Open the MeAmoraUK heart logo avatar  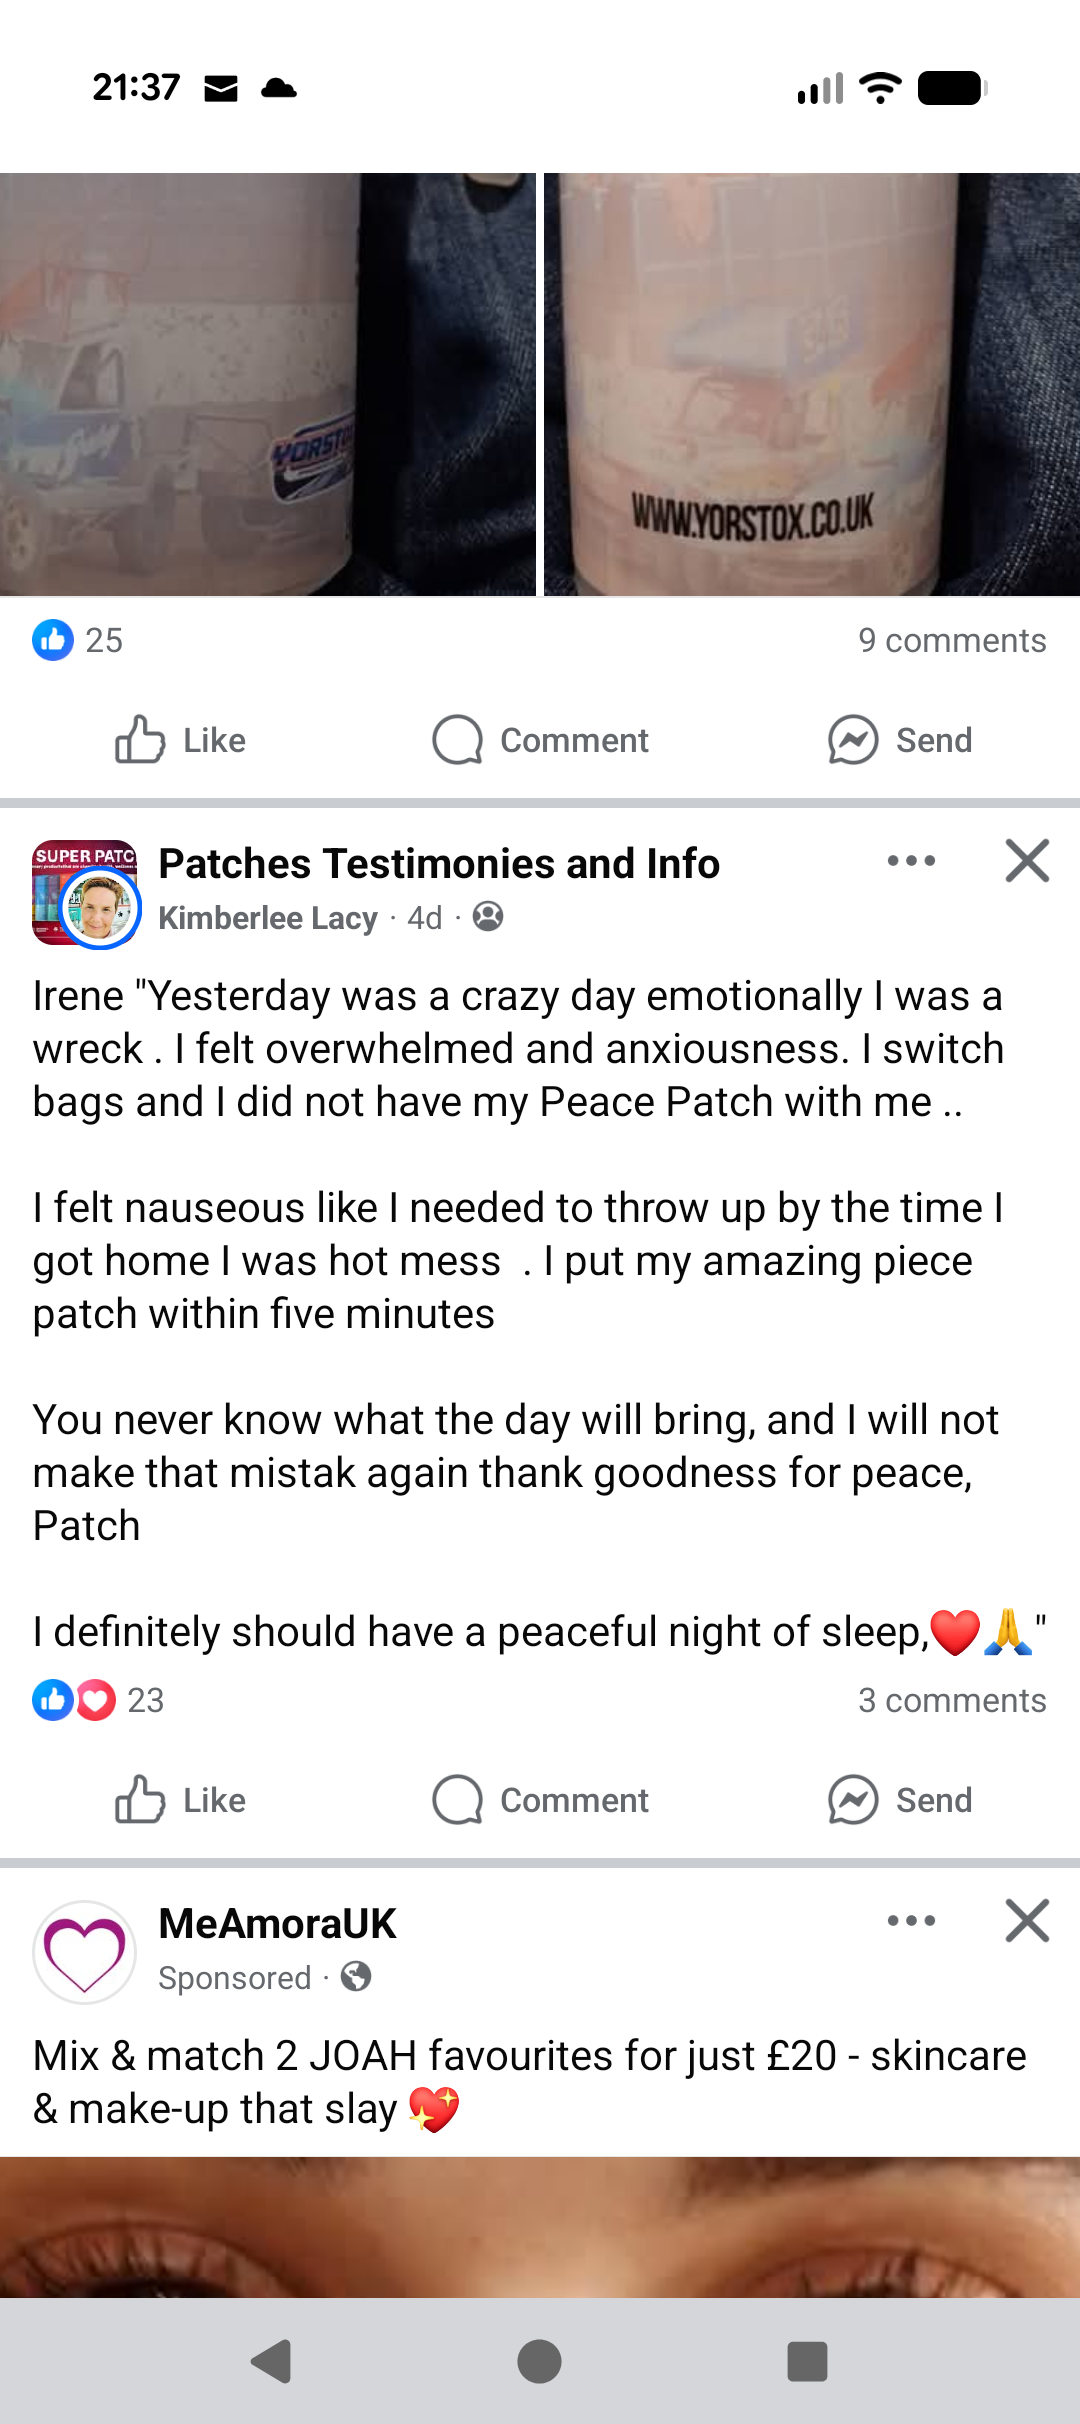tap(85, 1952)
